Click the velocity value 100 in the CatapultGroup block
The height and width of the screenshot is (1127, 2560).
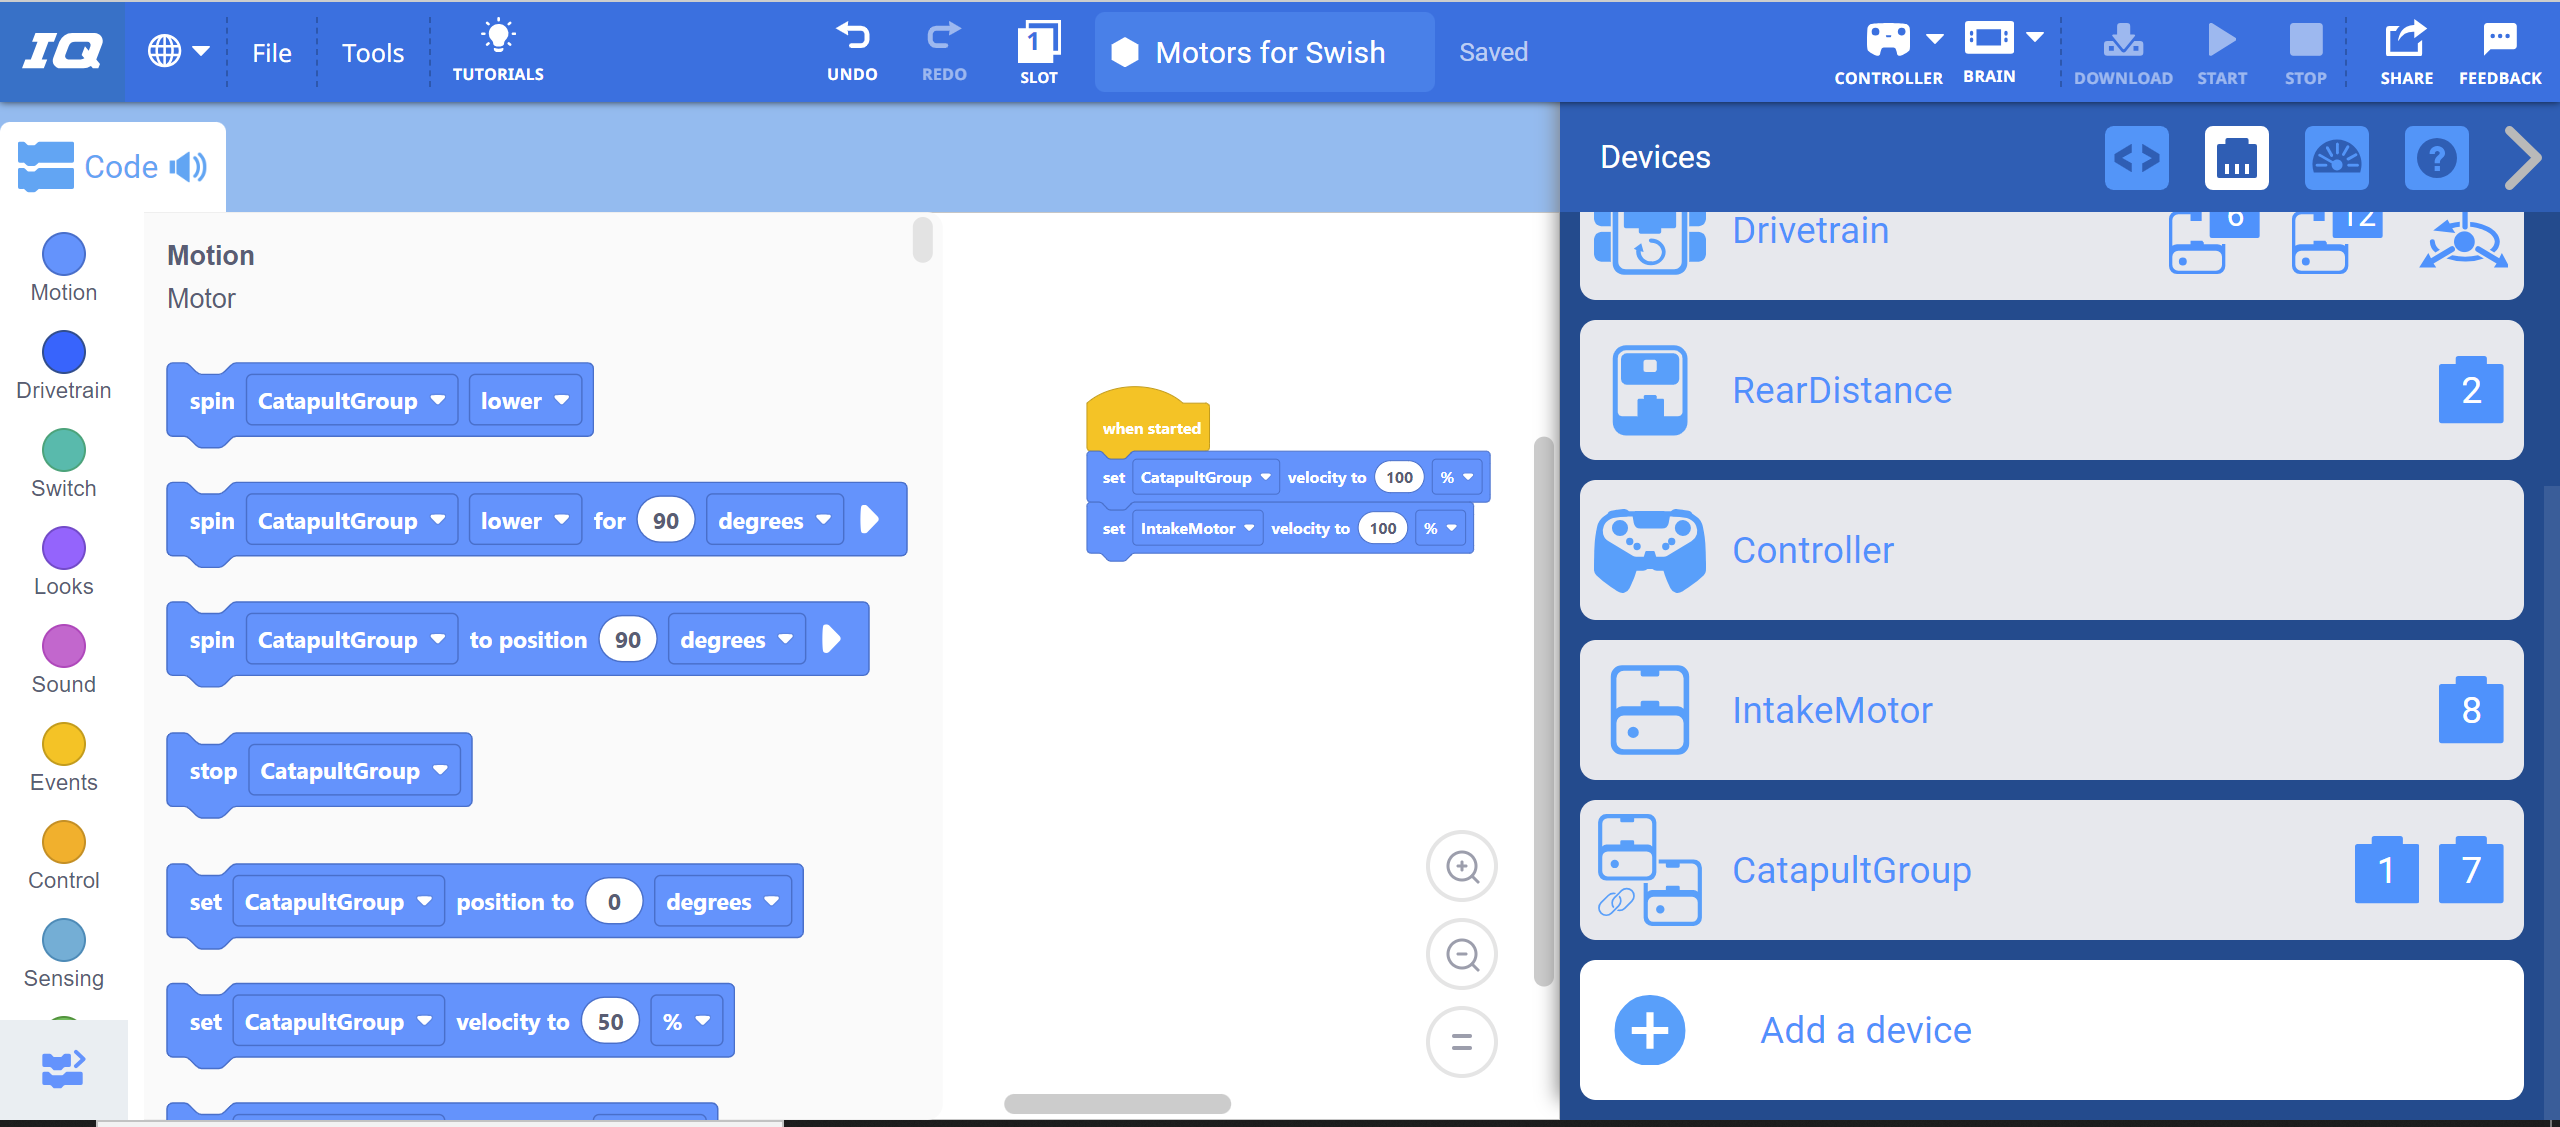[1398, 478]
